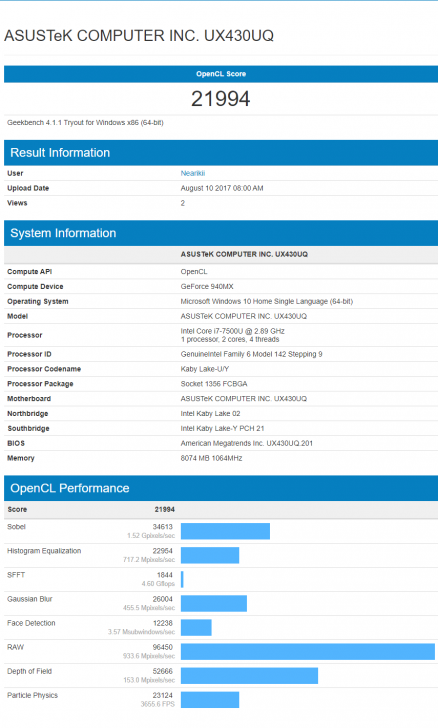The image size is (438, 728).
Task: Click the Gaussian Blur score bar
Action: (x=214, y=604)
